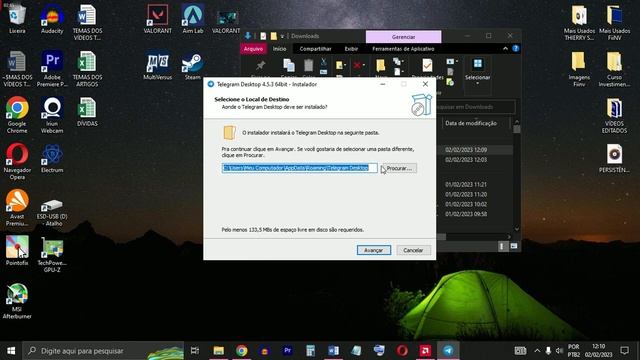Open Ferramentas de Aplicativo tab in Explorer
Viewport: 640px width, 360px height.
pyautogui.click(x=403, y=49)
